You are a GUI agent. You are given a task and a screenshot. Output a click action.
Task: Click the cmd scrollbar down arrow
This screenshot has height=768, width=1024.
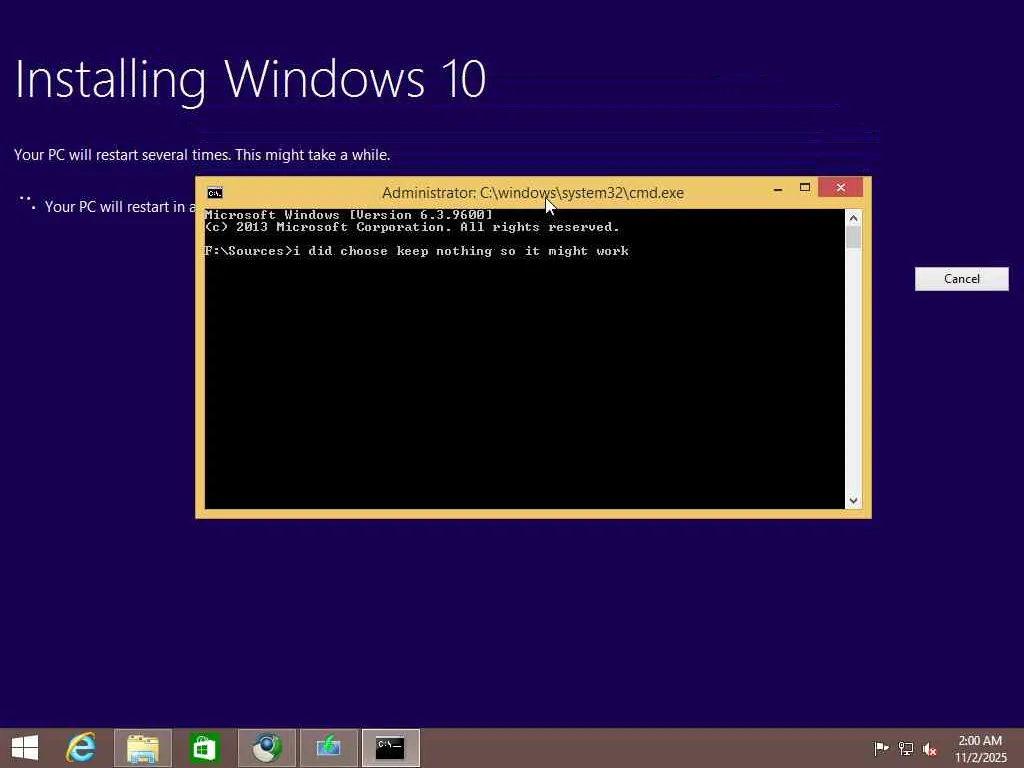click(x=854, y=501)
